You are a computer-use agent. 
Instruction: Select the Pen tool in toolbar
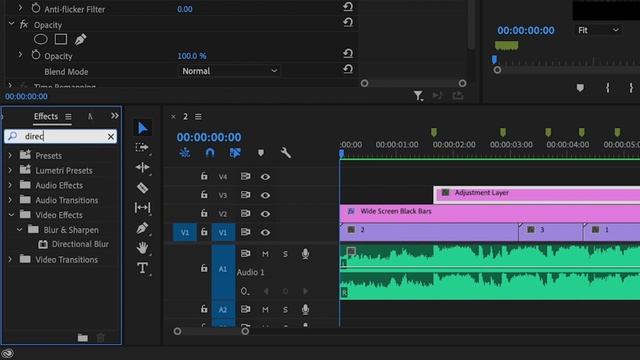point(142,228)
